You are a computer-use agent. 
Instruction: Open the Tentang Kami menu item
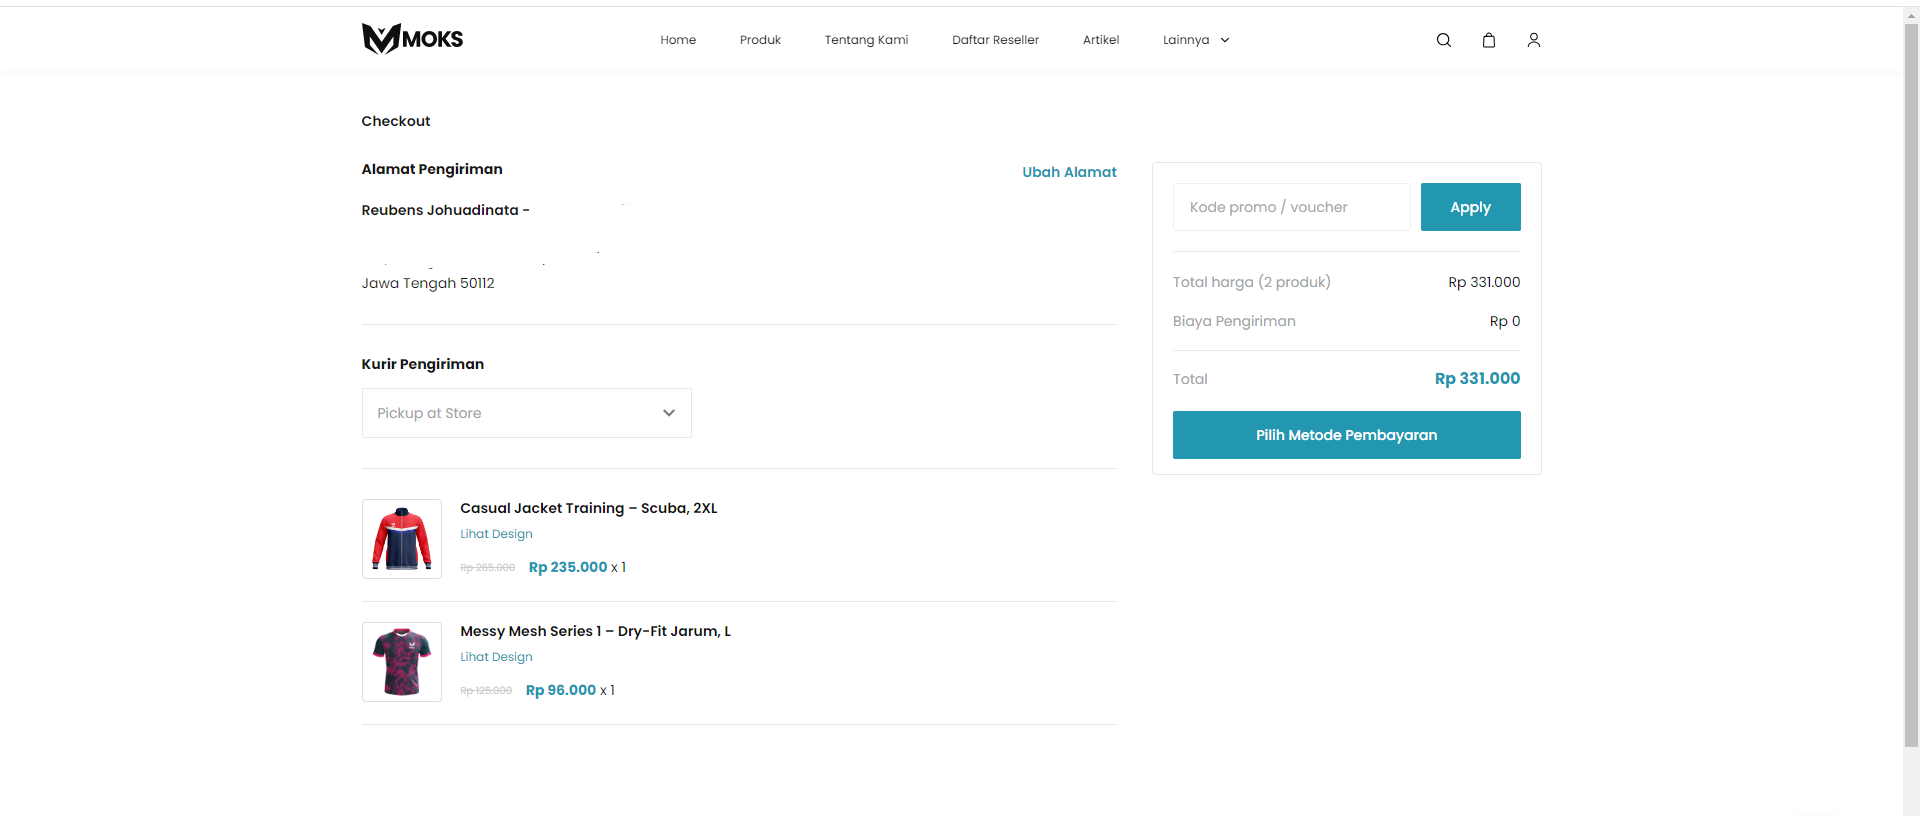click(866, 40)
